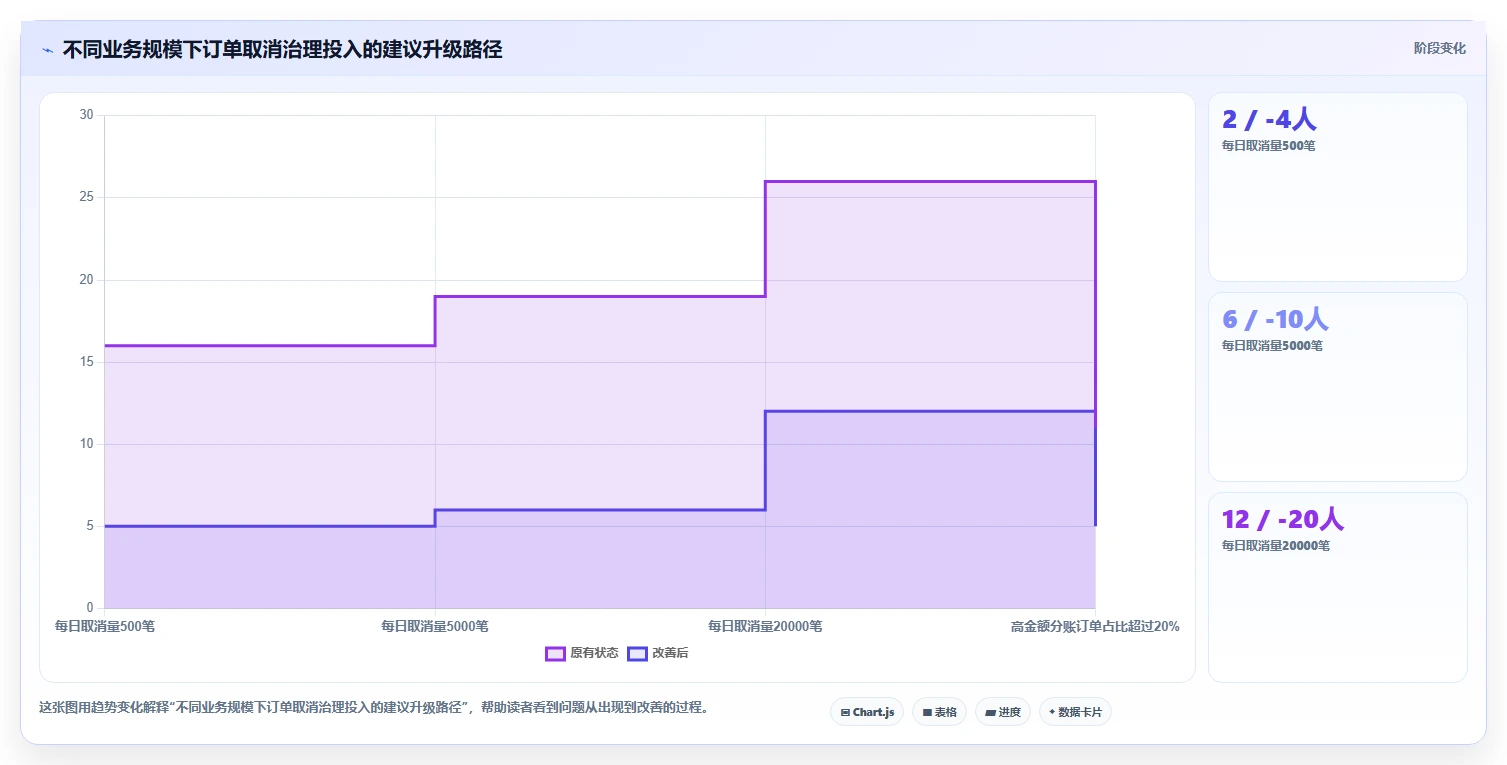Select the 6 / -10人 data card
Viewport: 1507px width, 765px height.
[1338, 387]
